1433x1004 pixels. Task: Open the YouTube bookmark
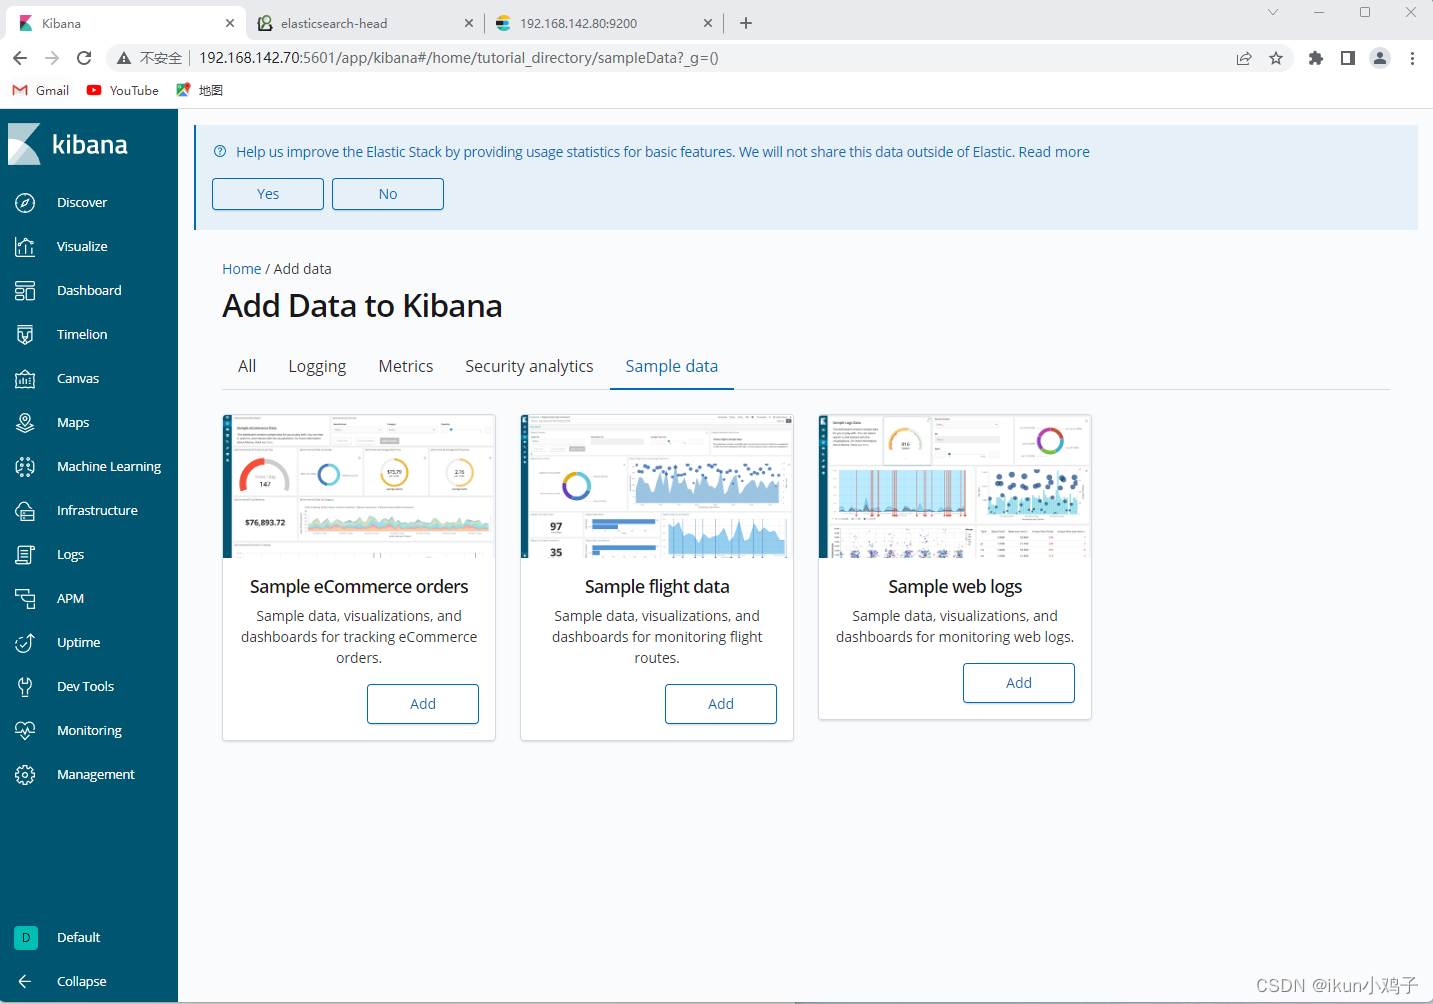click(x=123, y=90)
